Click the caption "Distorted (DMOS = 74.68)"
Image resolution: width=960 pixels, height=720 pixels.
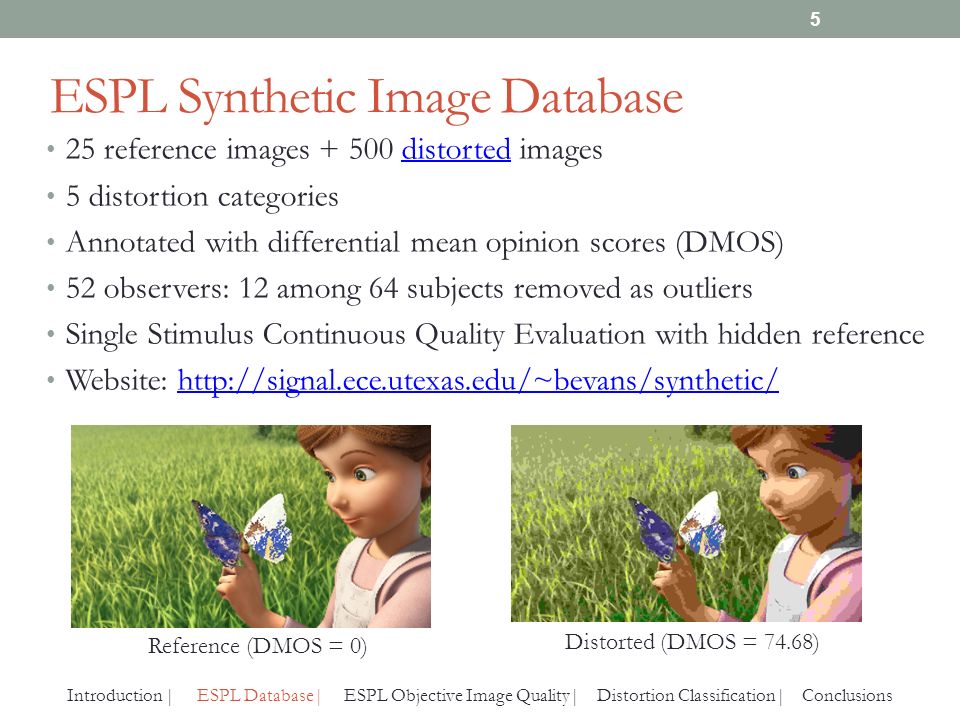(x=691, y=642)
